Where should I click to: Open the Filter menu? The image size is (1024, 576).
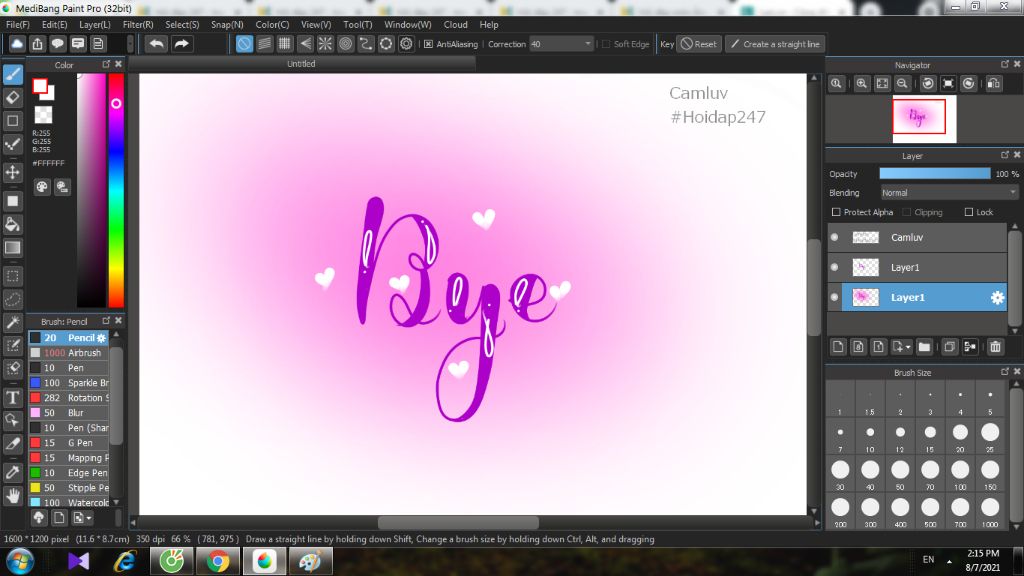[138, 25]
